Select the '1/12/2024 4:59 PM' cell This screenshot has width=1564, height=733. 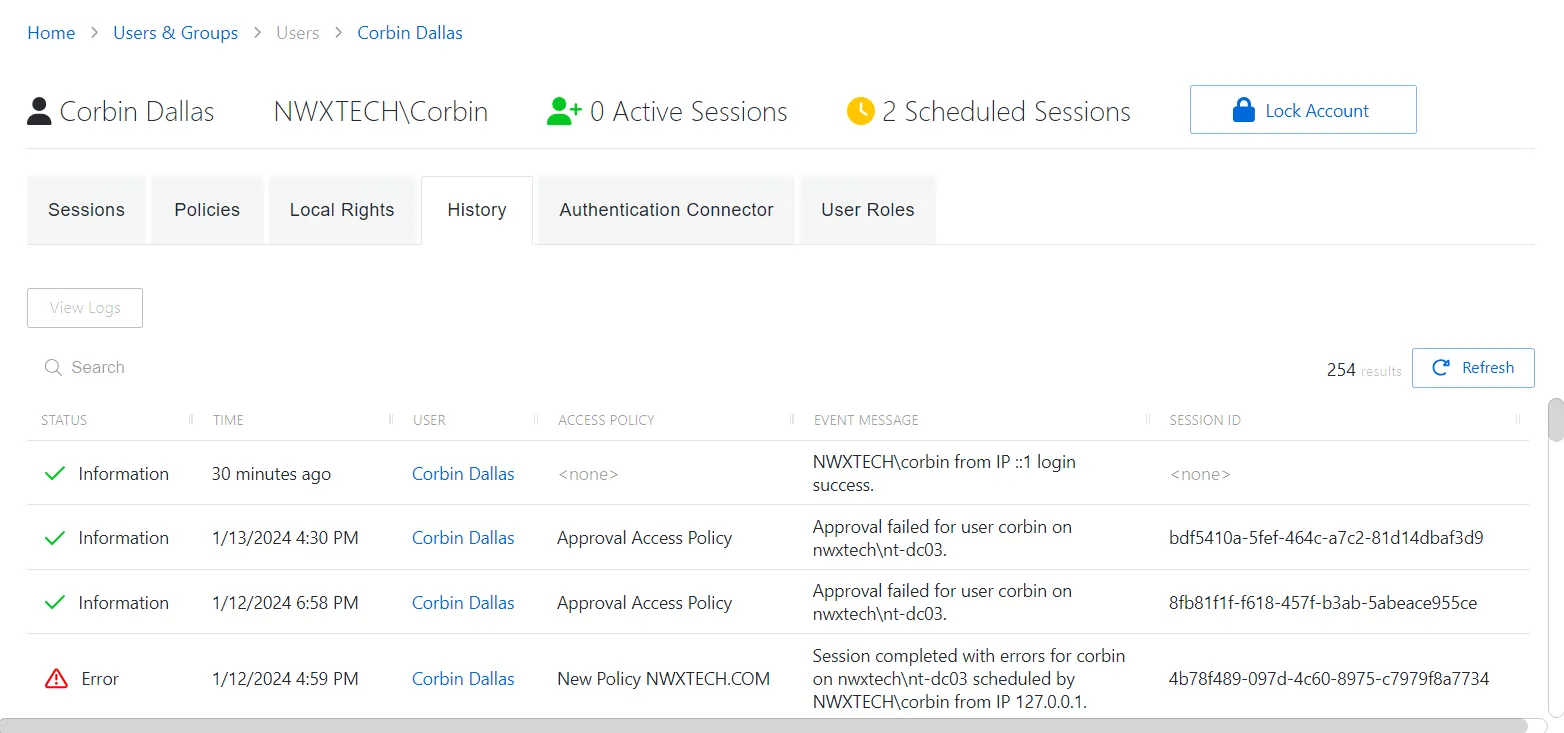coord(285,679)
